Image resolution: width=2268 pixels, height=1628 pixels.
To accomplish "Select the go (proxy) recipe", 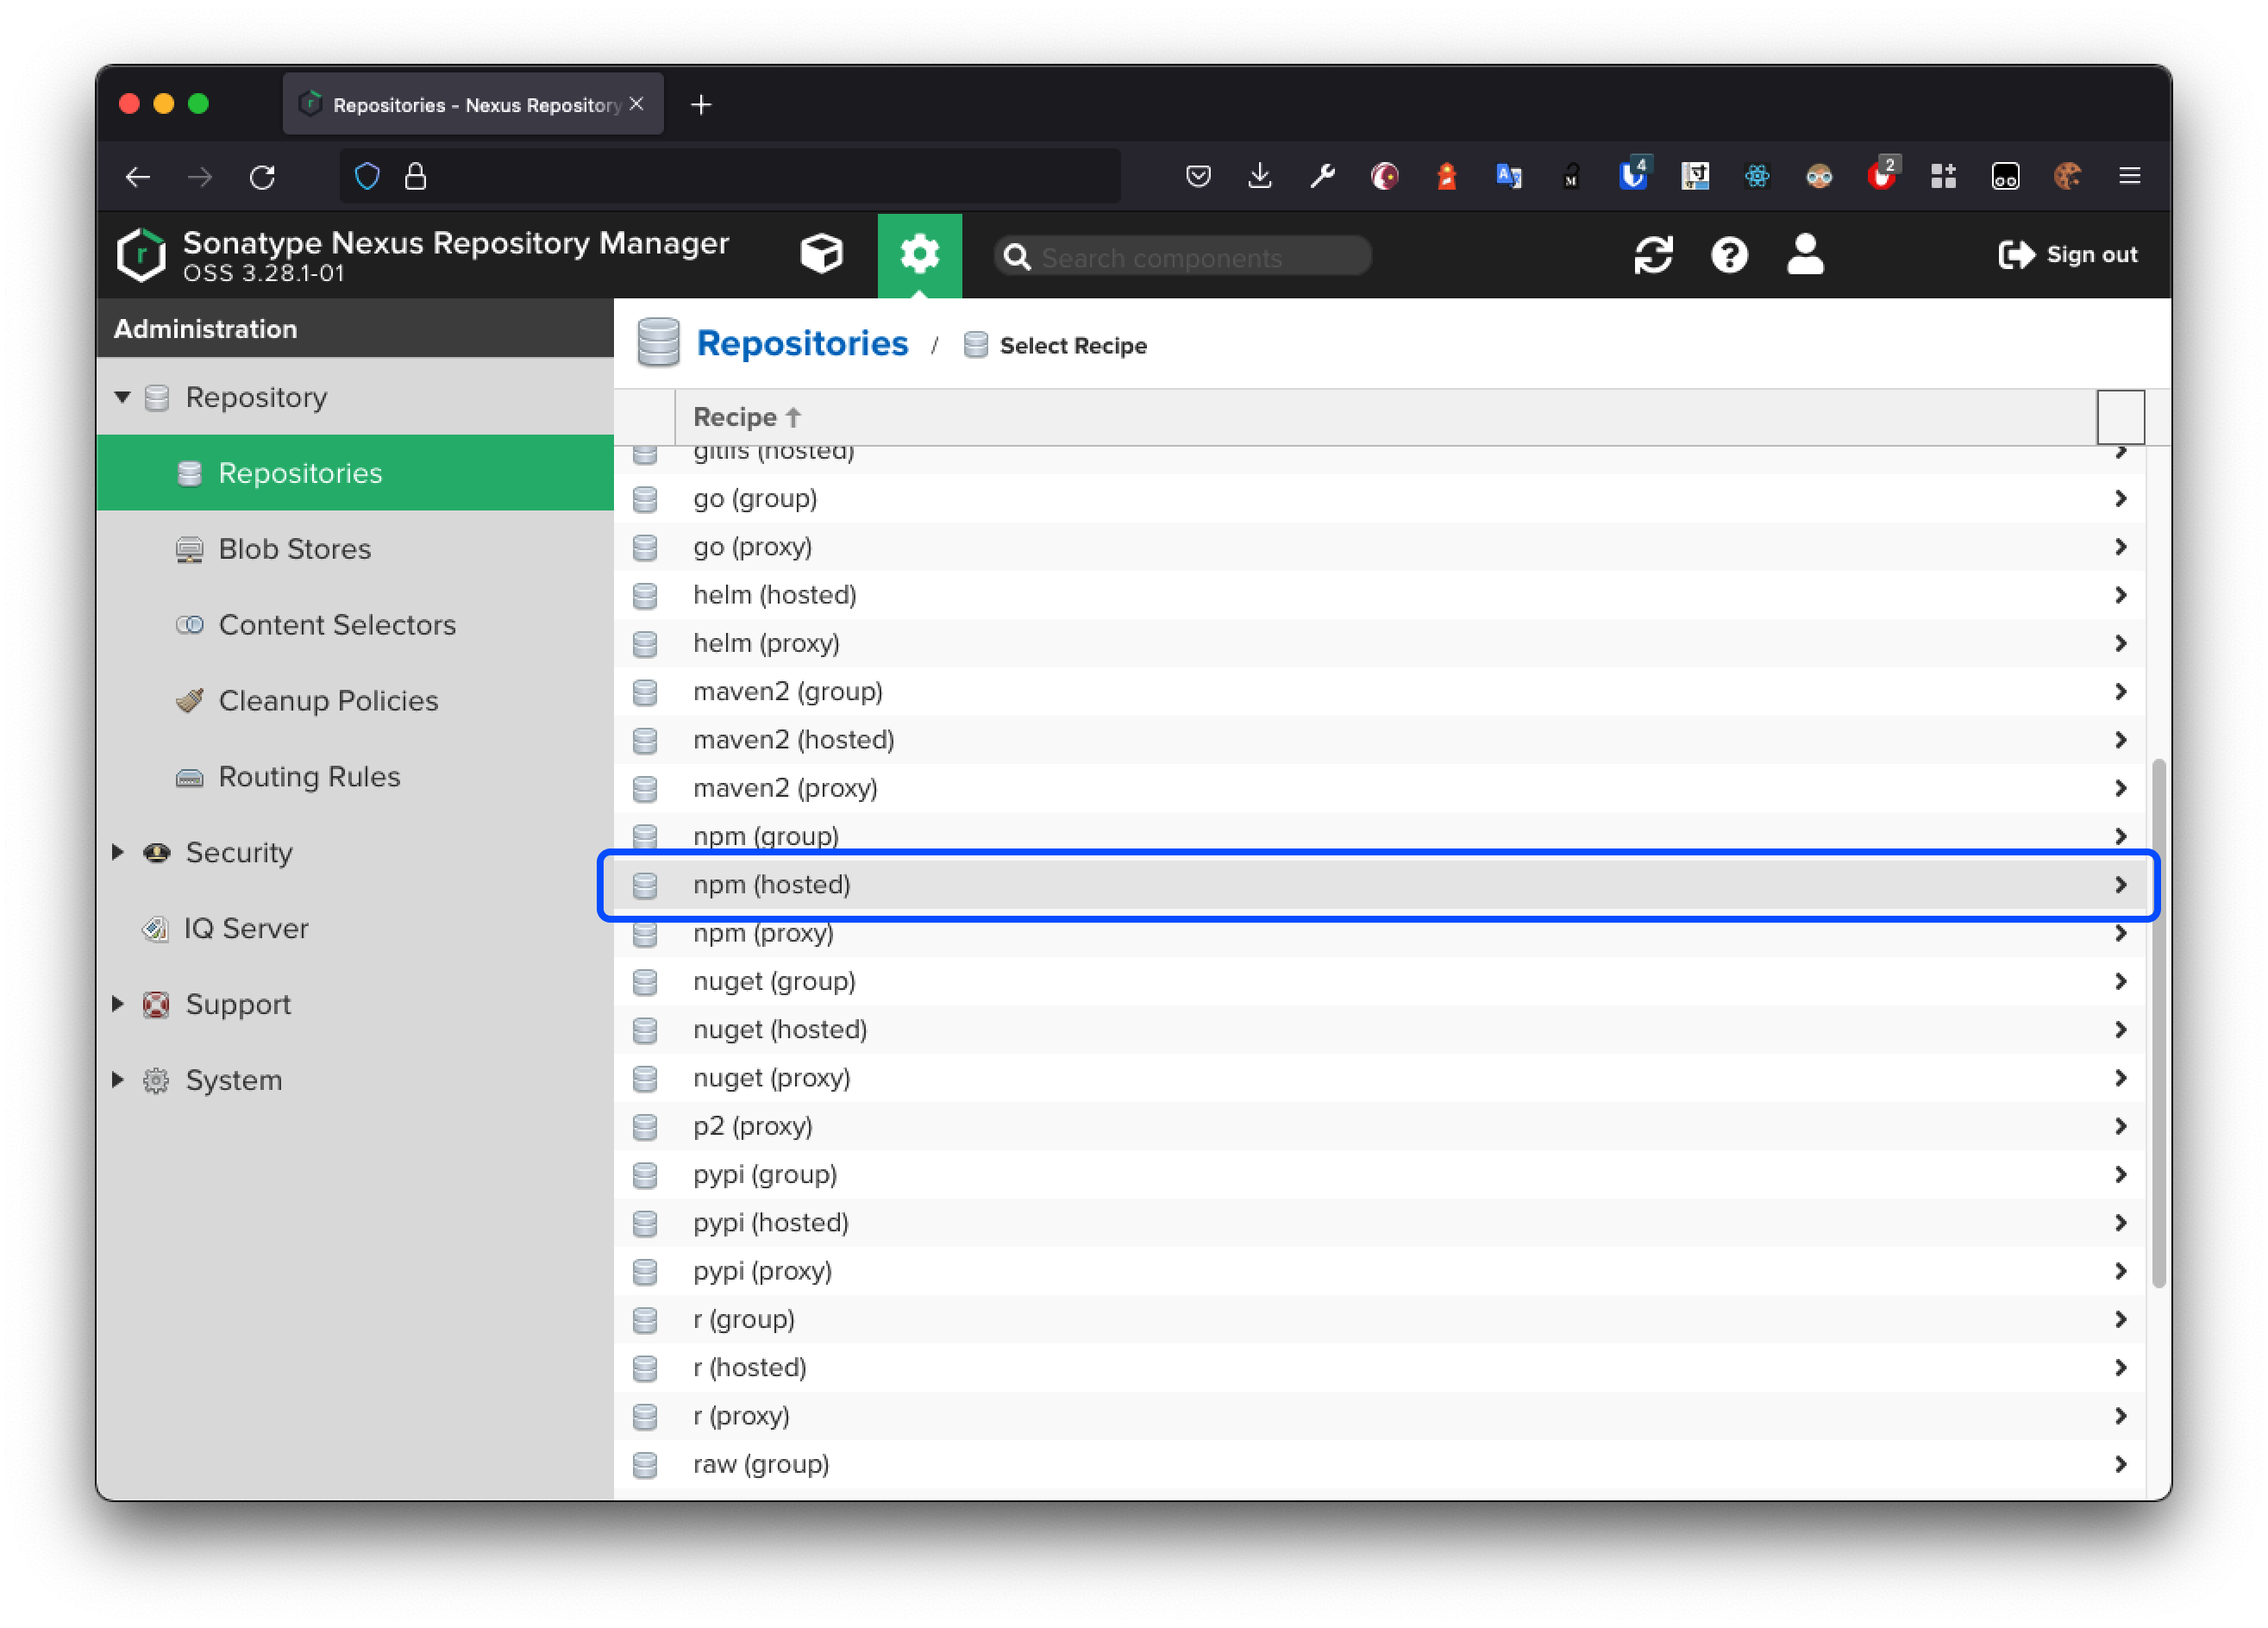I will [x=1379, y=547].
